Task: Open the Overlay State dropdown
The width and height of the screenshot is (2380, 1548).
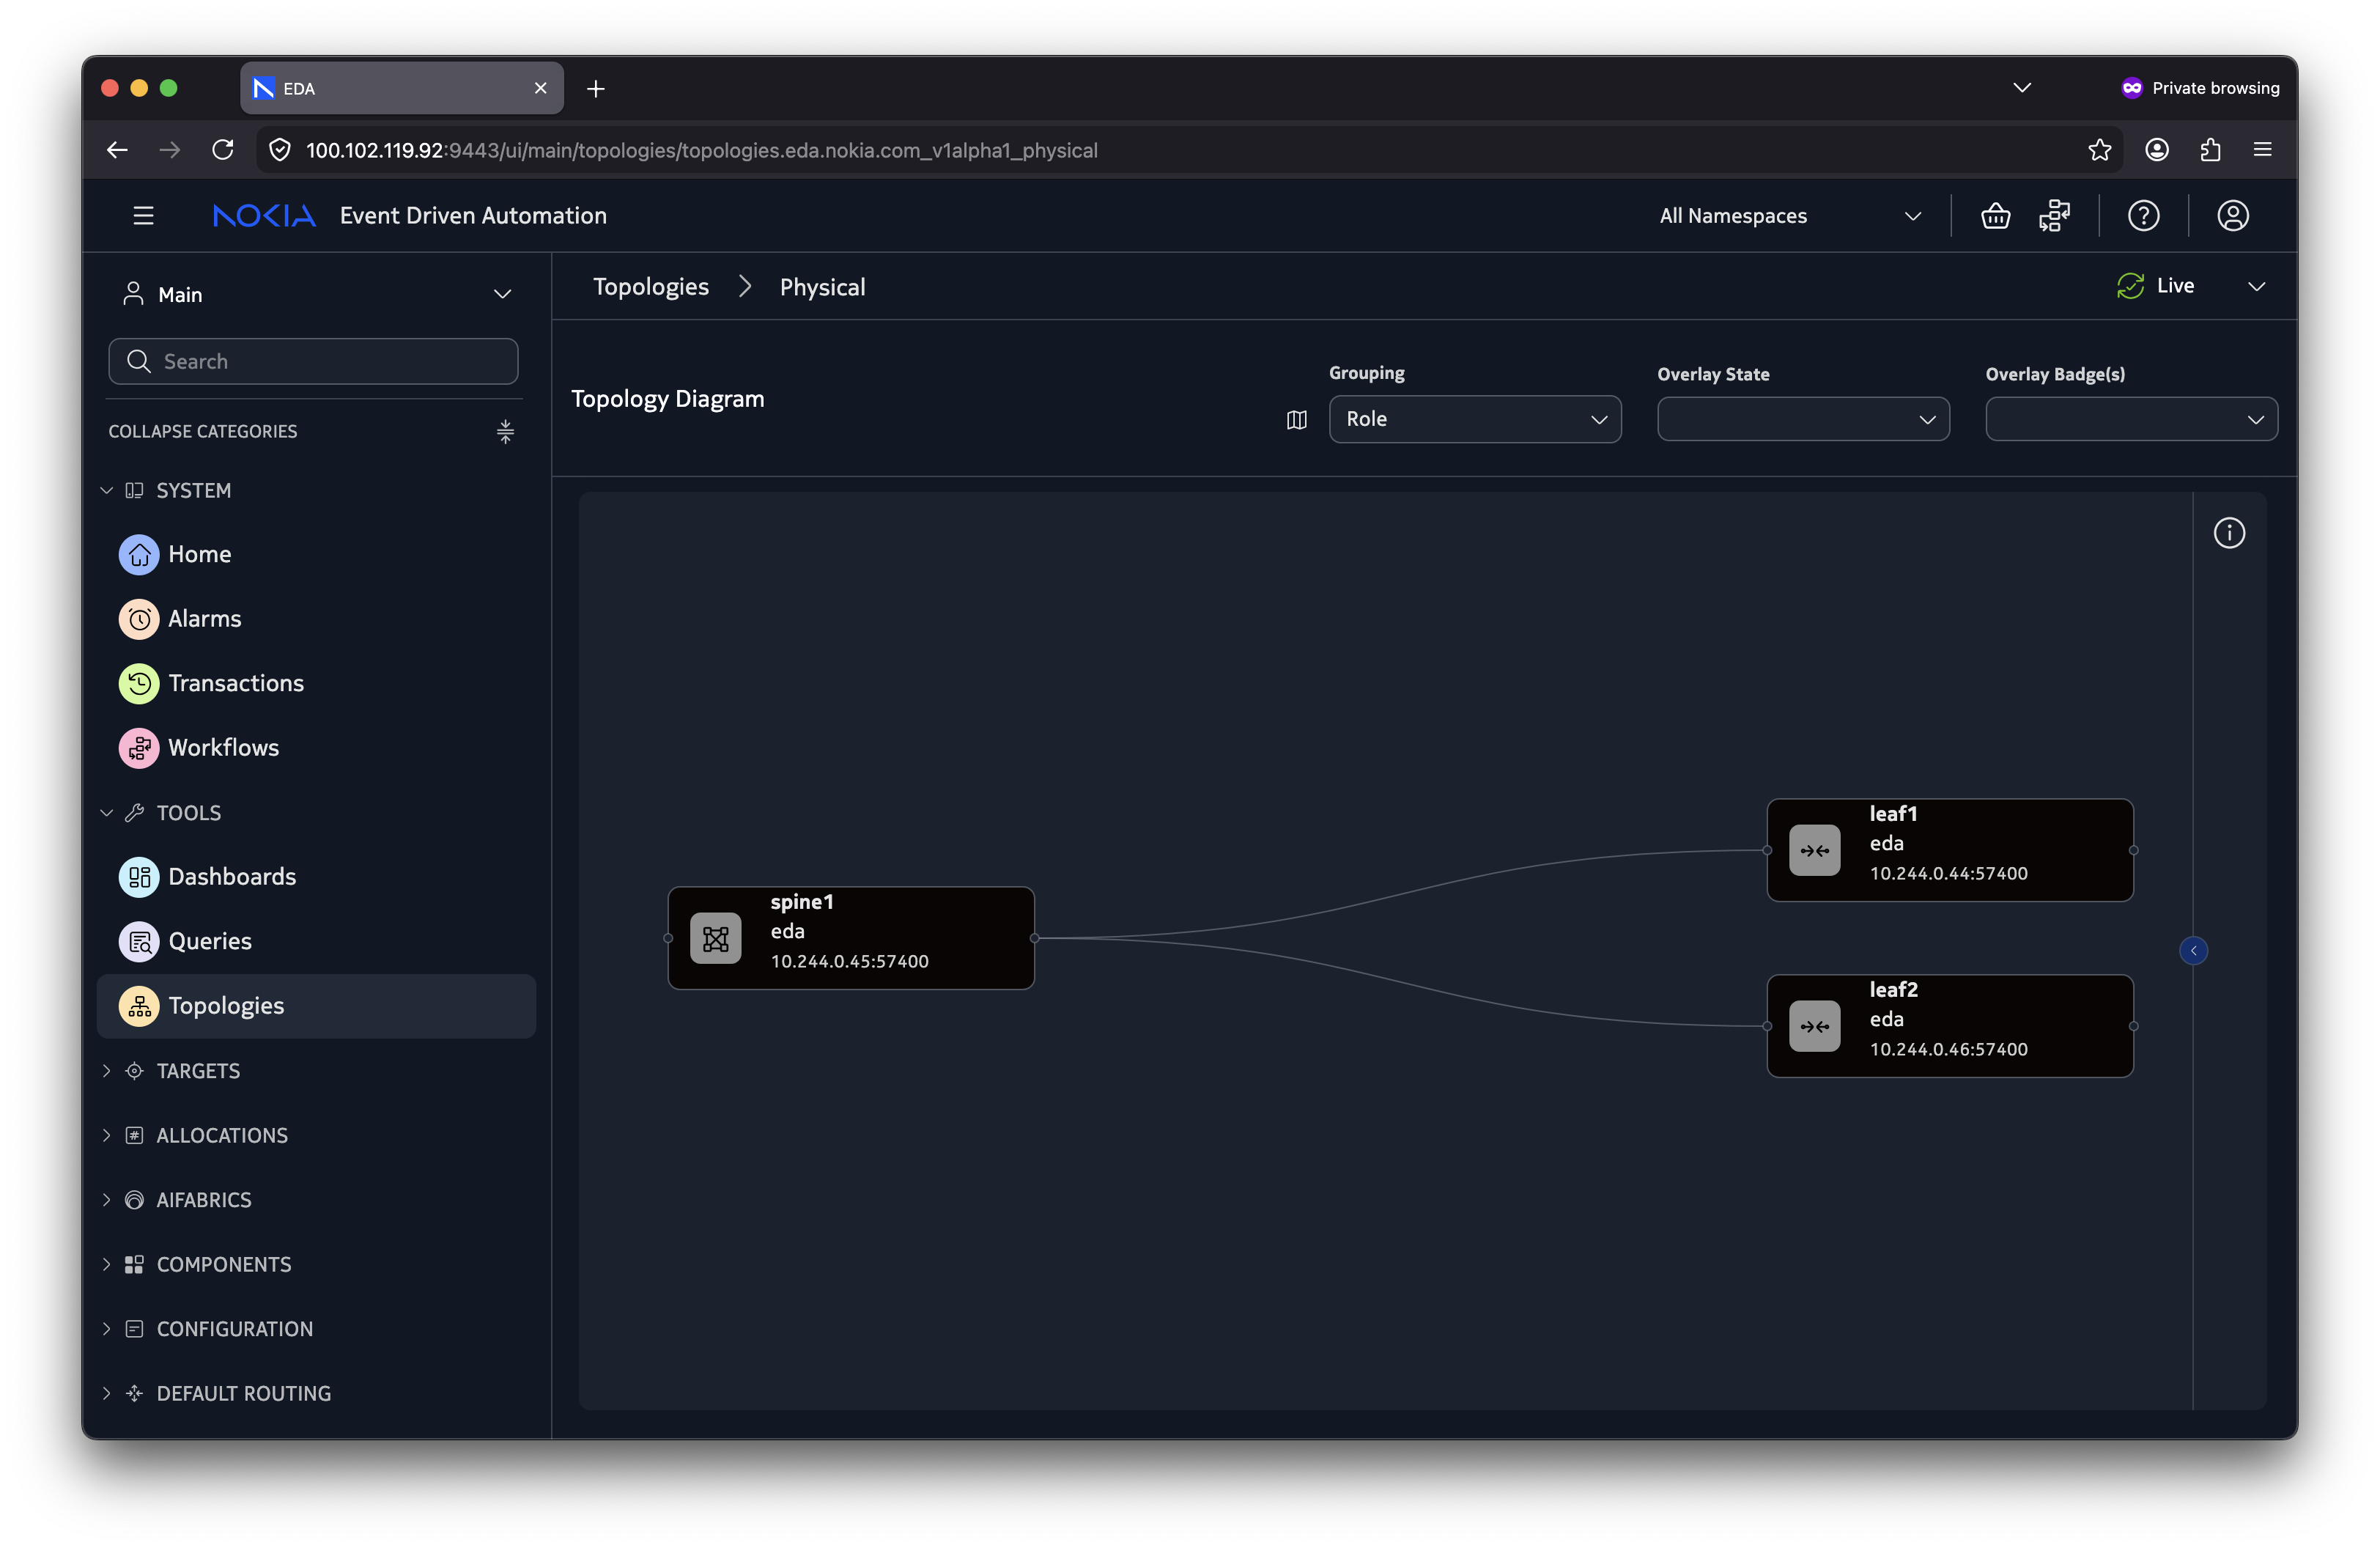Action: click(x=1803, y=419)
